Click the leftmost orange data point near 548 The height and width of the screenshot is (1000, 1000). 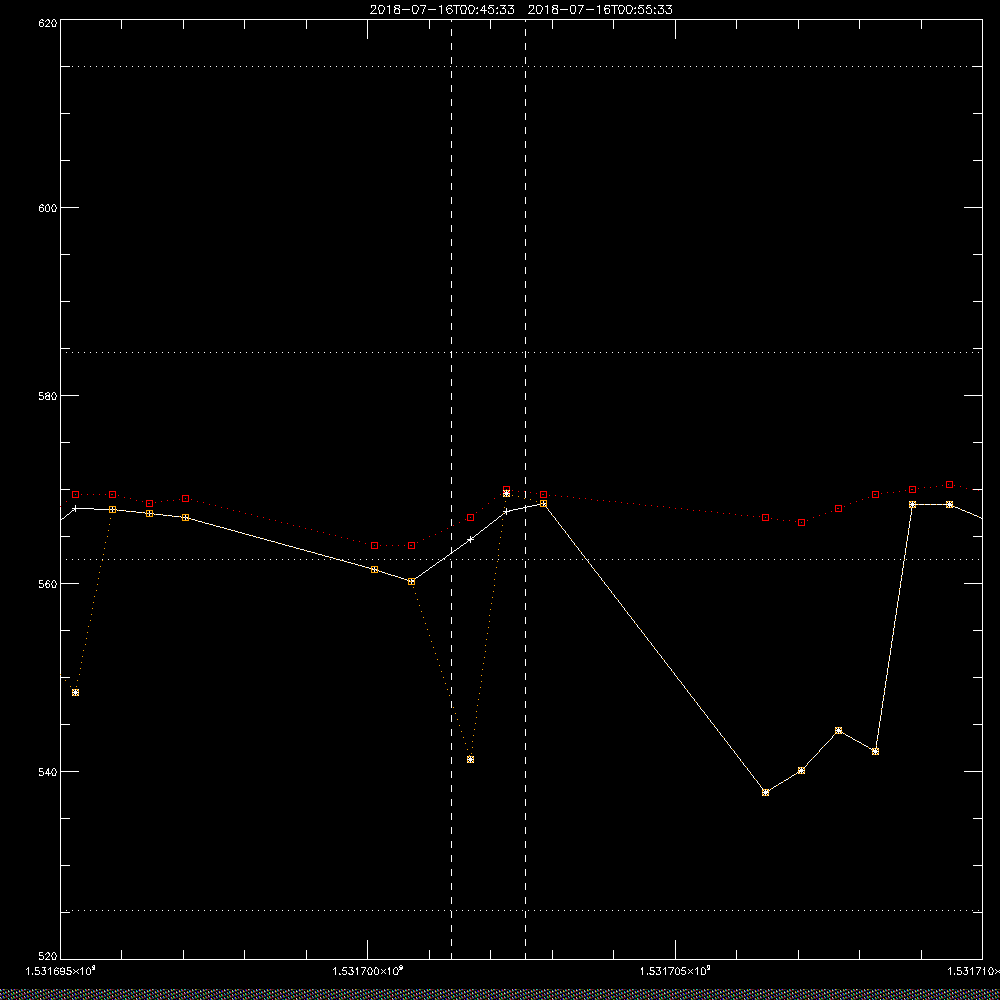tap(75, 693)
